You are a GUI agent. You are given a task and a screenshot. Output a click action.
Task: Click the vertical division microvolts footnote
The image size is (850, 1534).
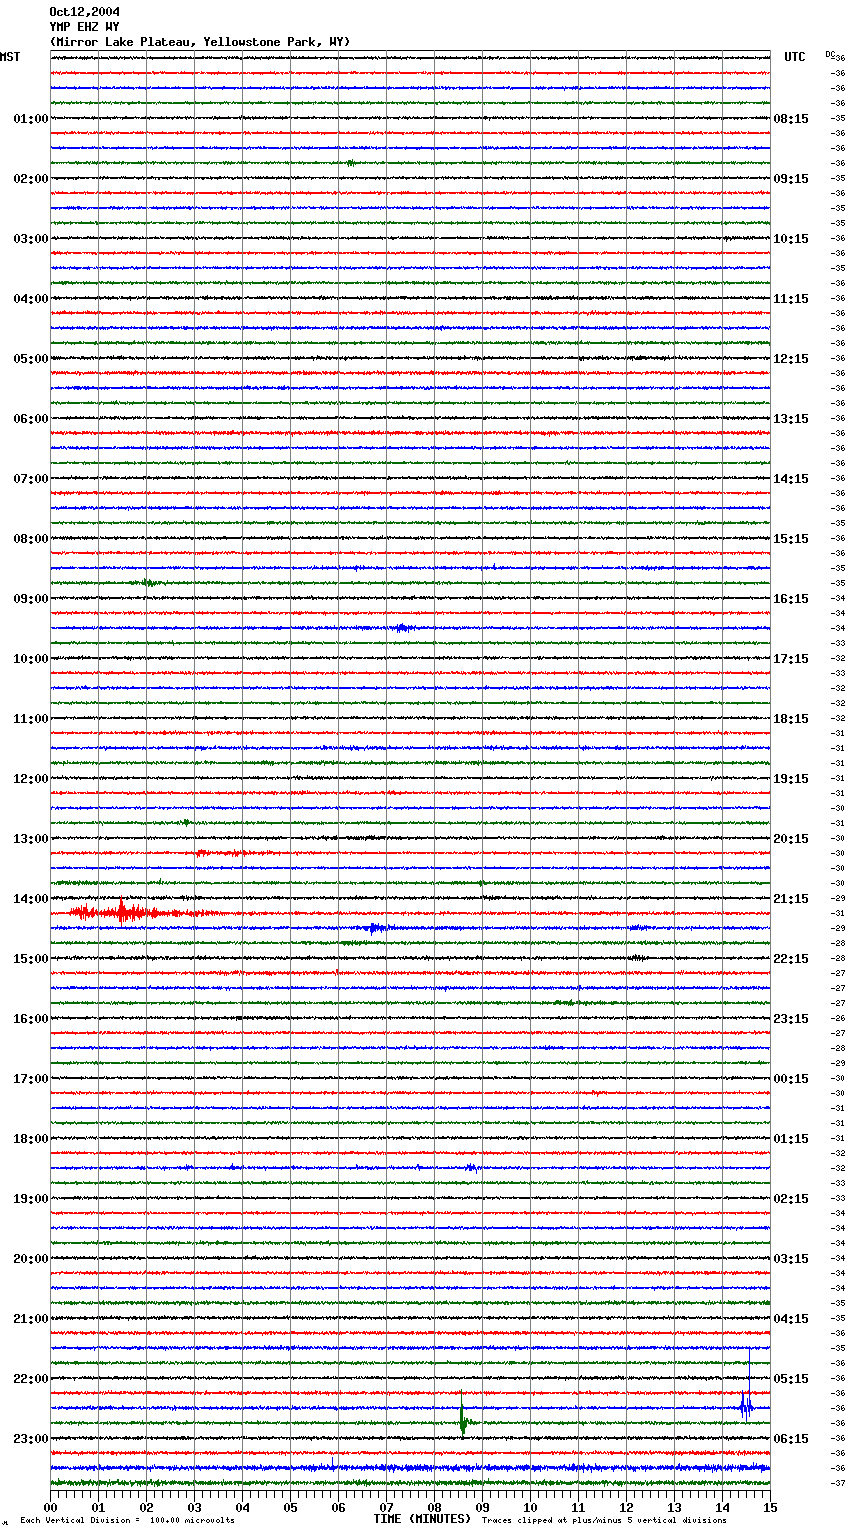128,1520
